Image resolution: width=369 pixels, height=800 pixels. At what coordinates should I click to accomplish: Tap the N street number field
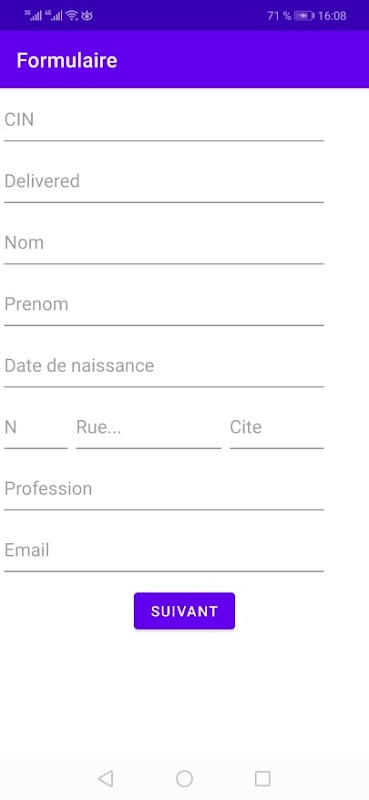(x=36, y=428)
